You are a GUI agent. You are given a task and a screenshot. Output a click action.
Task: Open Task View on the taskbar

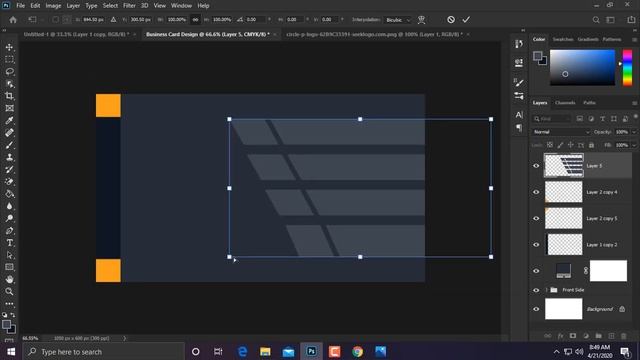pos(218,351)
